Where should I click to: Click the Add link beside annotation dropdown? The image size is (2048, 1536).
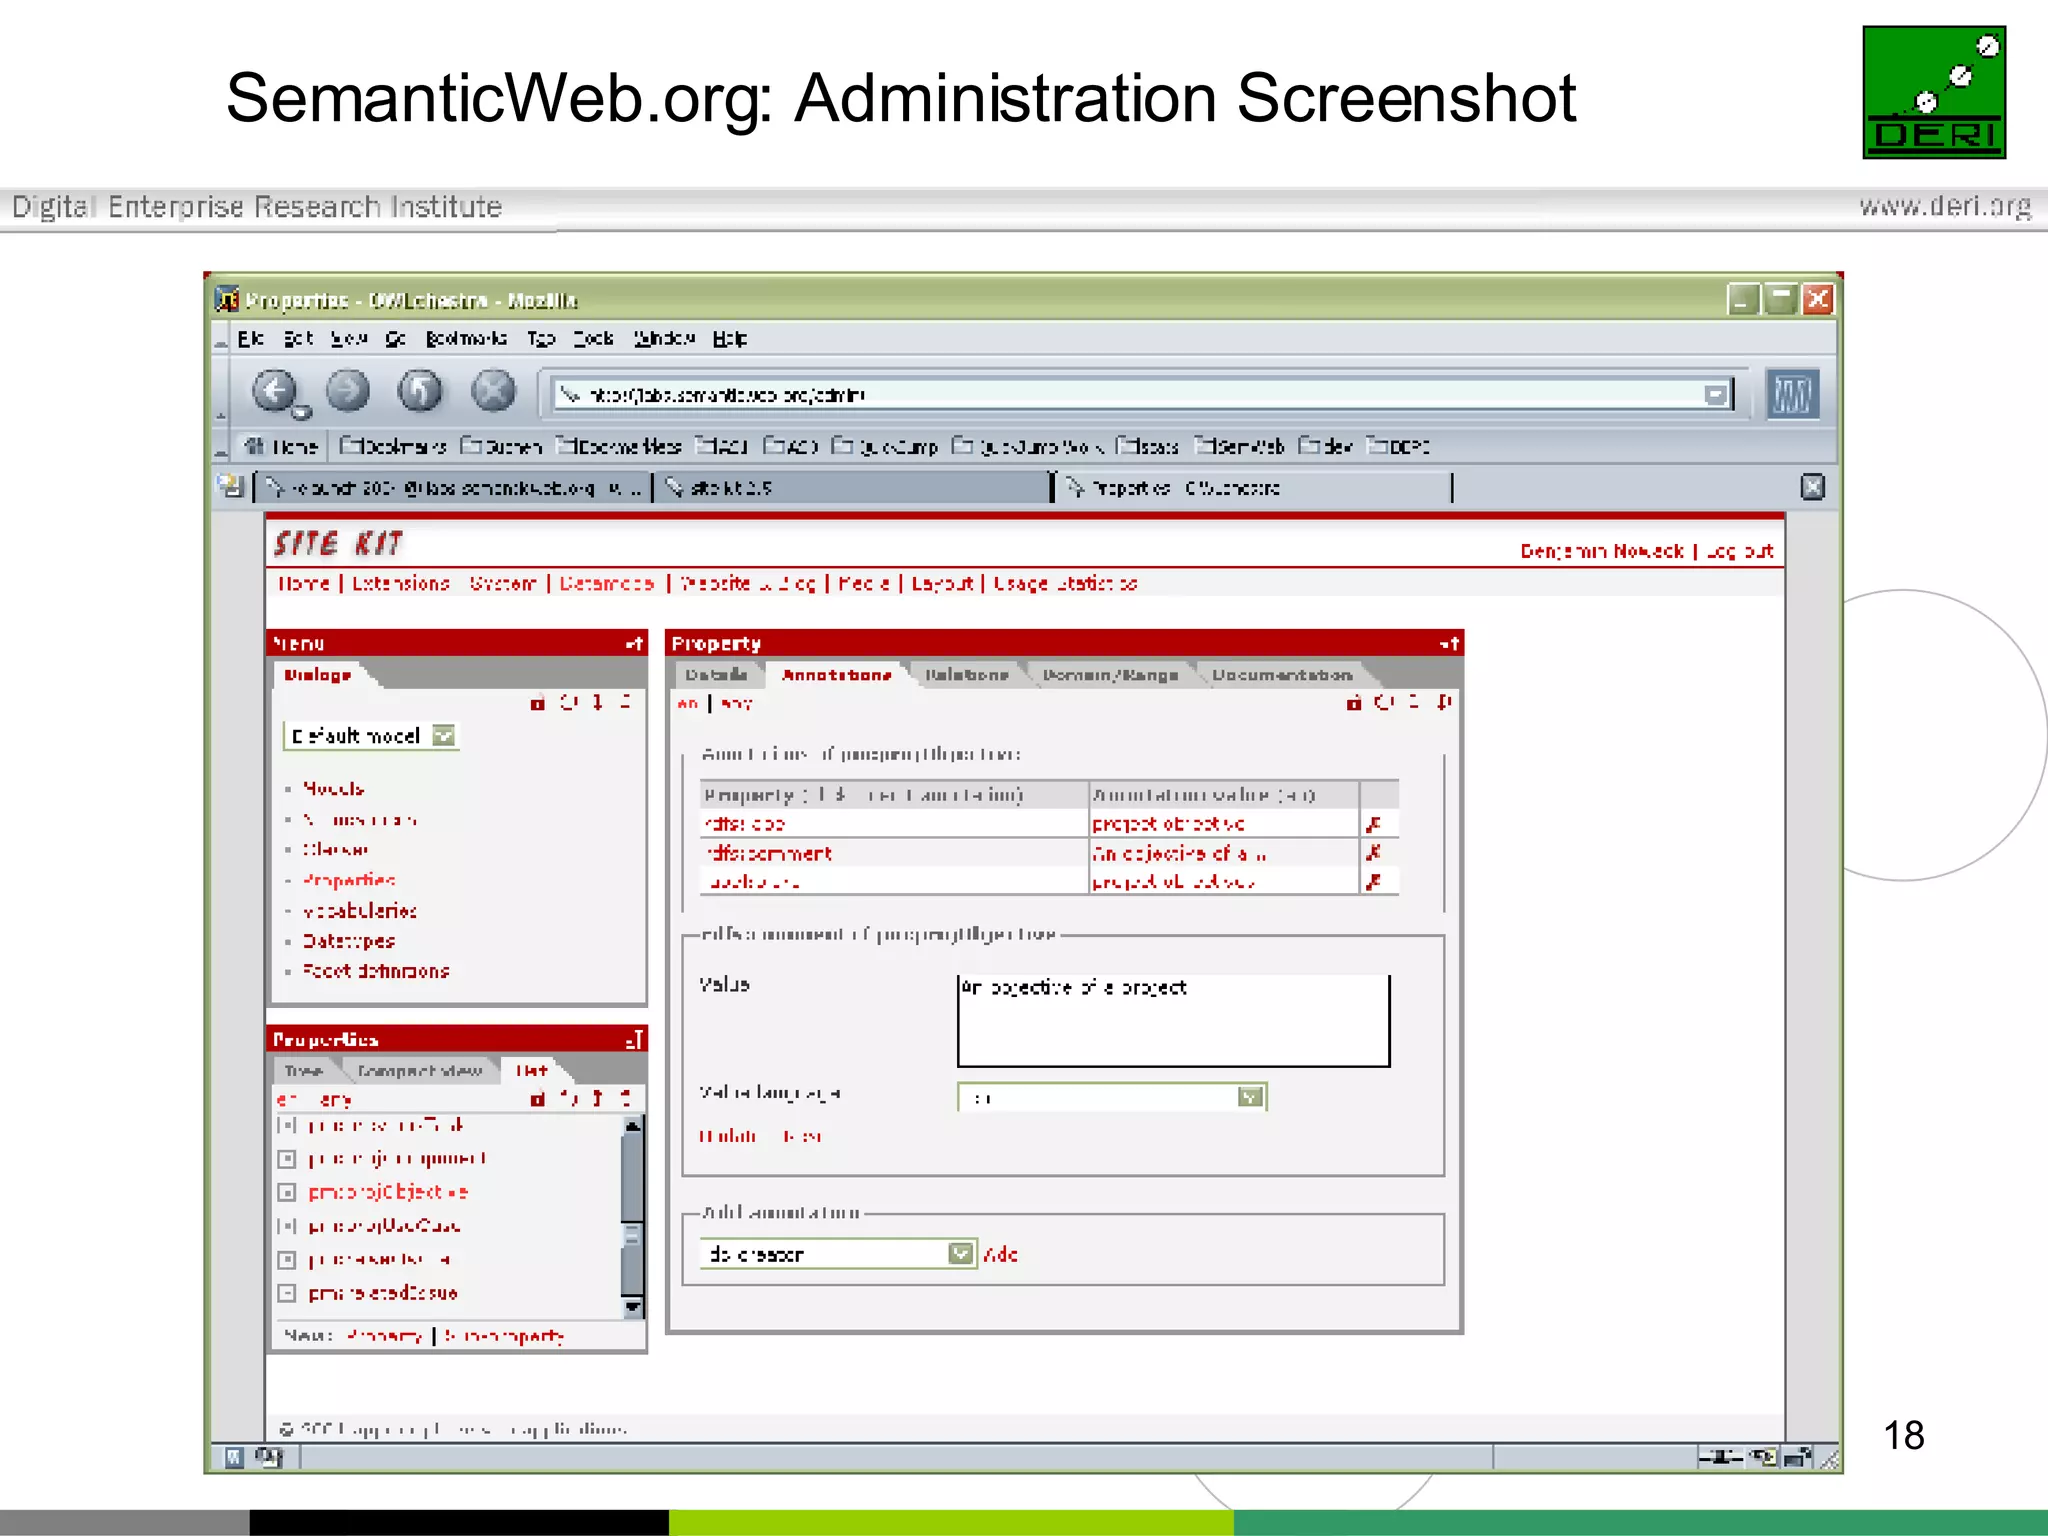pyautogui.click(x=1000, y=1254)
